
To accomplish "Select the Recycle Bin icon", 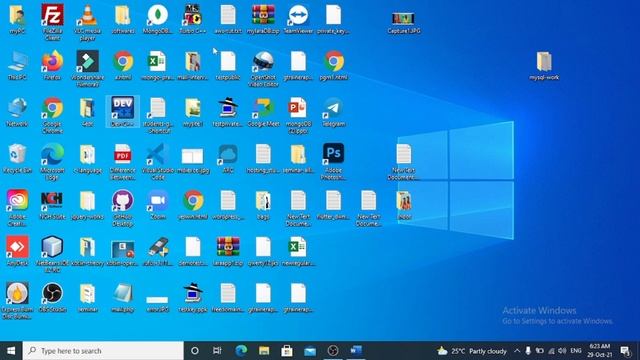I will point(17,154).
